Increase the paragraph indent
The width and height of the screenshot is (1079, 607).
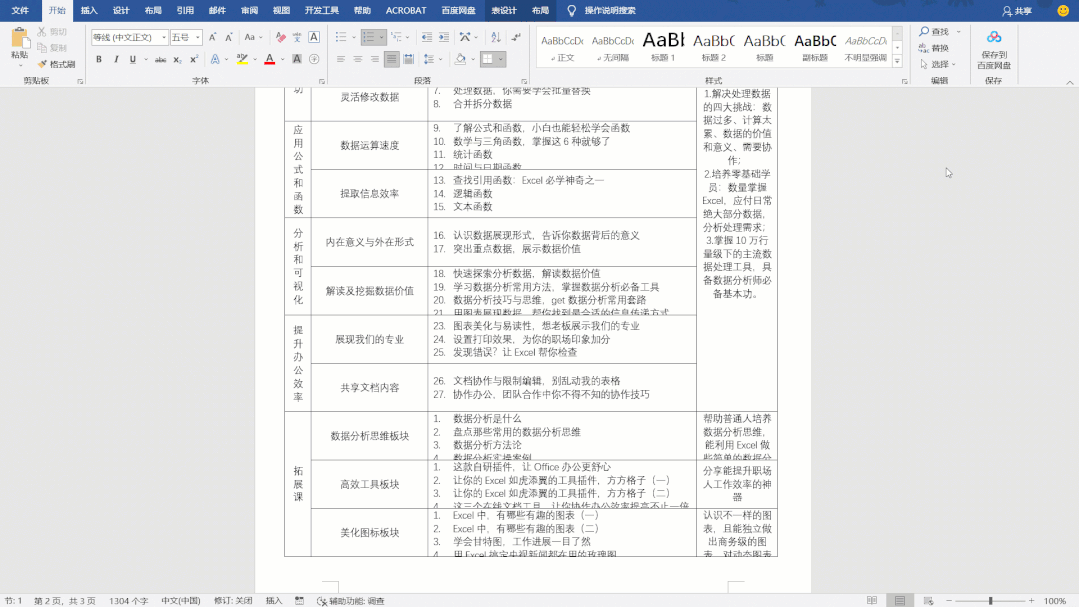(x=444, y=37)
